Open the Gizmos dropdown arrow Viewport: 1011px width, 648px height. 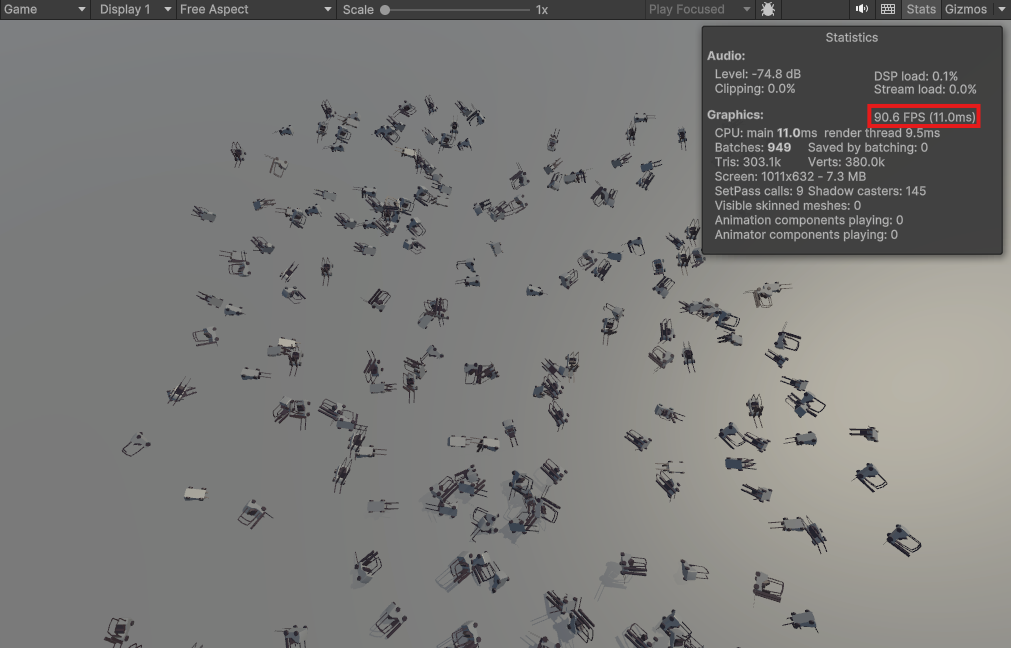tap(1001, 9)
